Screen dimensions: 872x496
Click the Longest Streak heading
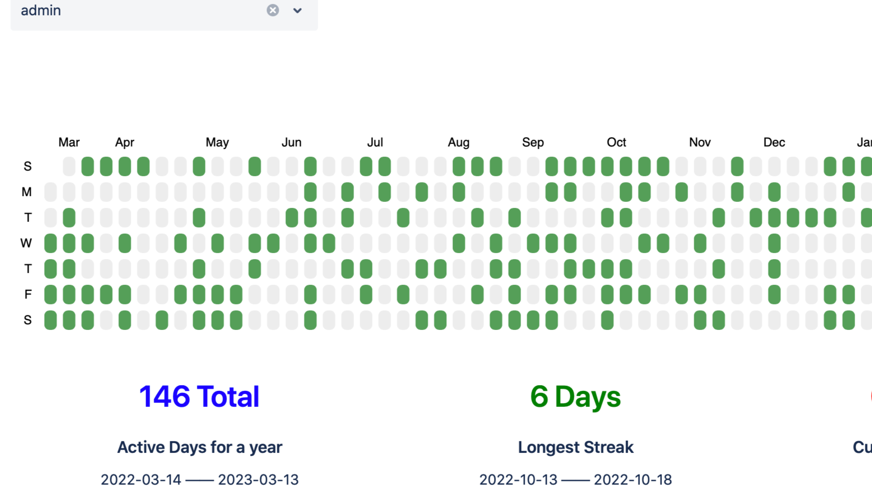pyautogui.click(x=575, y=447)
